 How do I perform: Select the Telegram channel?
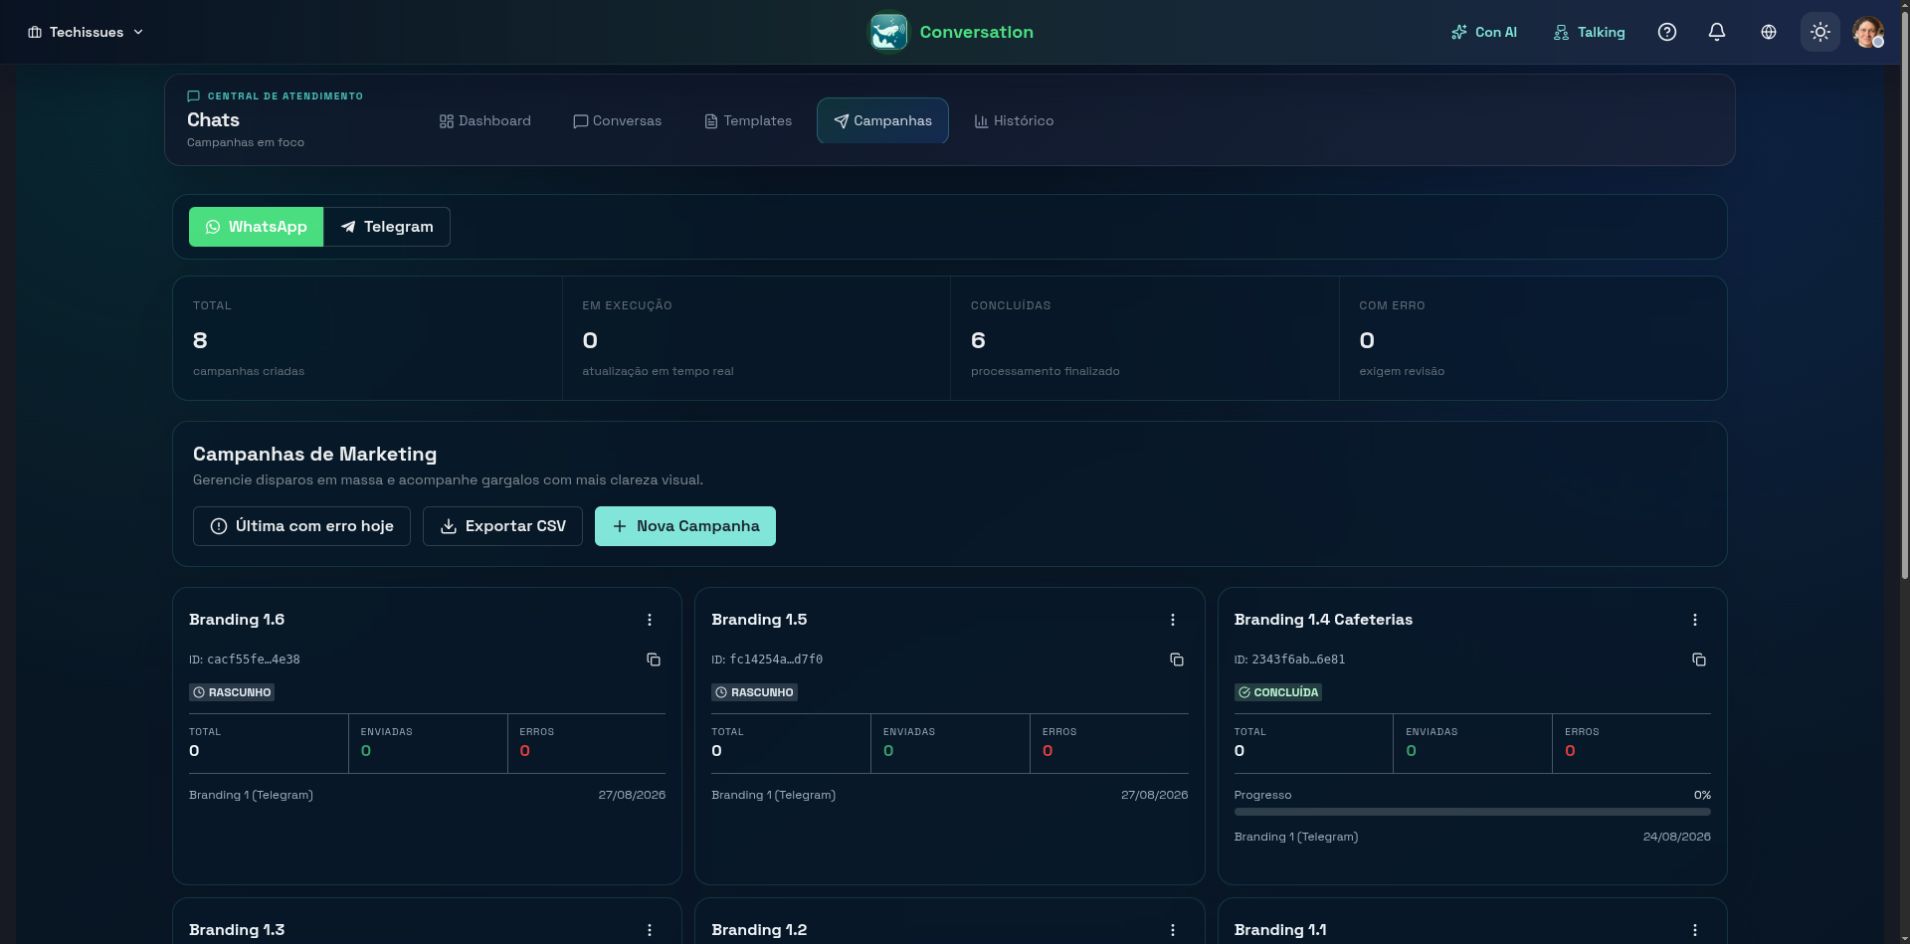(387, 227)
